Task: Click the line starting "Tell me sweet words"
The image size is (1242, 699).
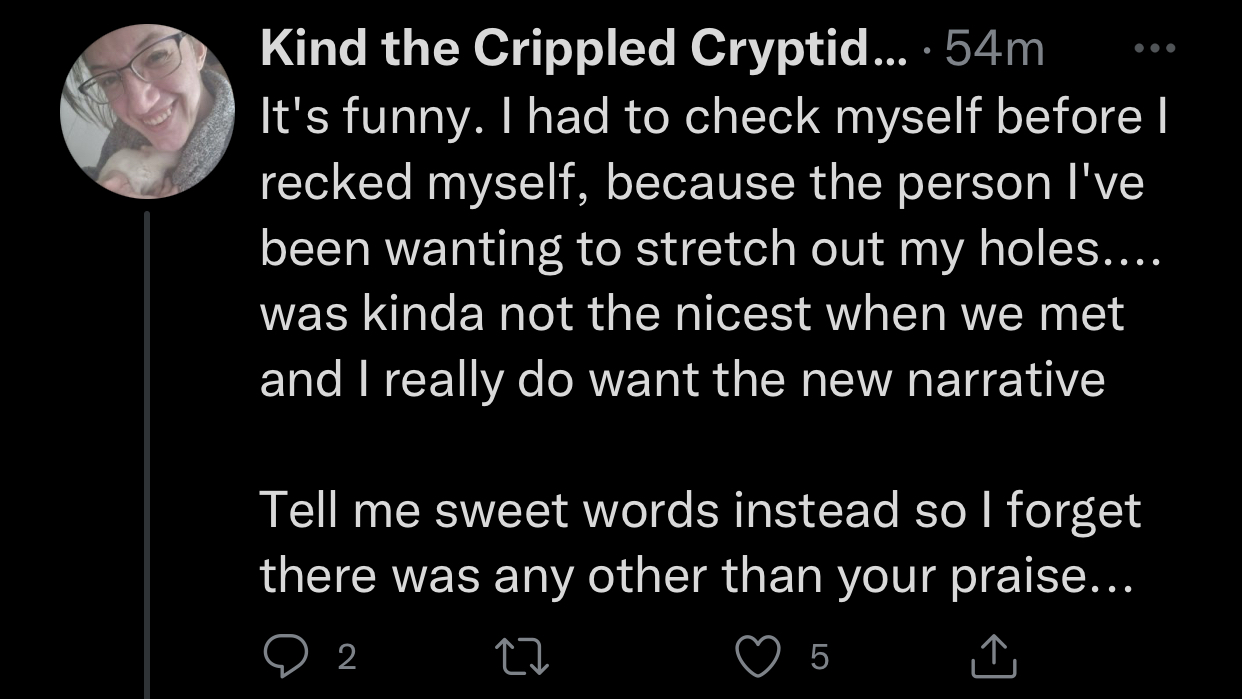Action: (700, 511)
